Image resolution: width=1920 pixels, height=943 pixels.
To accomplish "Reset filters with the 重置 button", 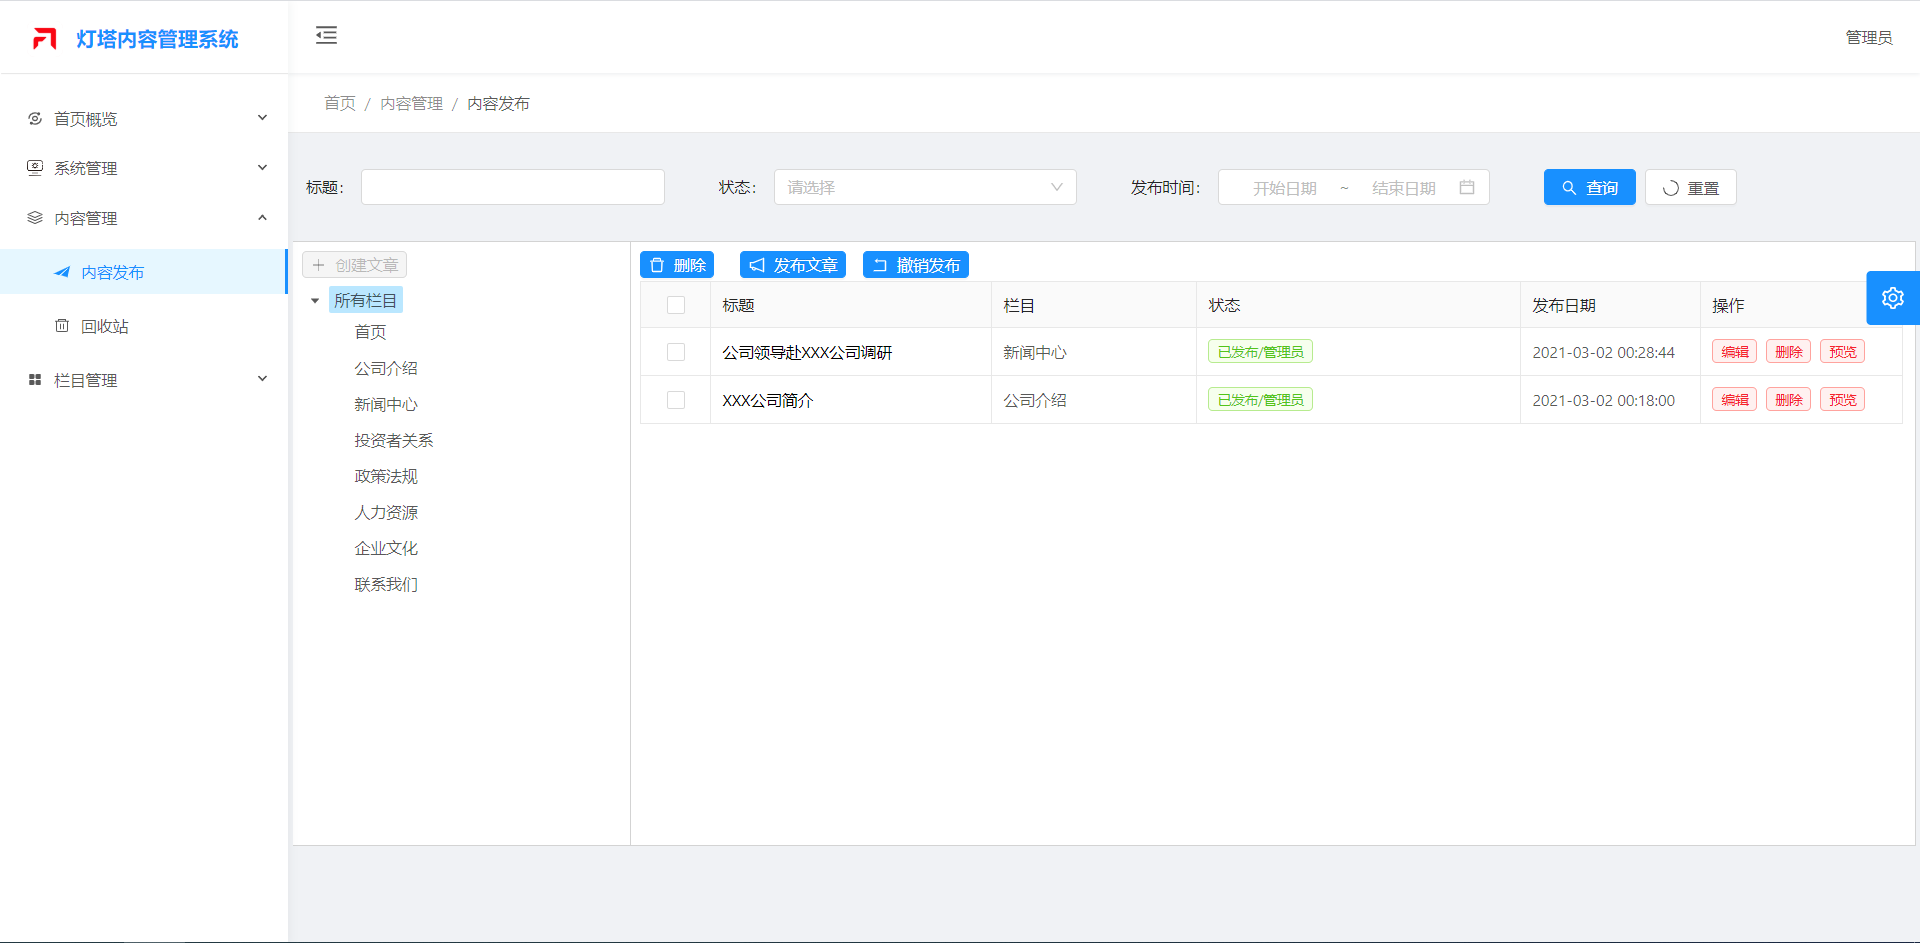I will (1690, 188).
